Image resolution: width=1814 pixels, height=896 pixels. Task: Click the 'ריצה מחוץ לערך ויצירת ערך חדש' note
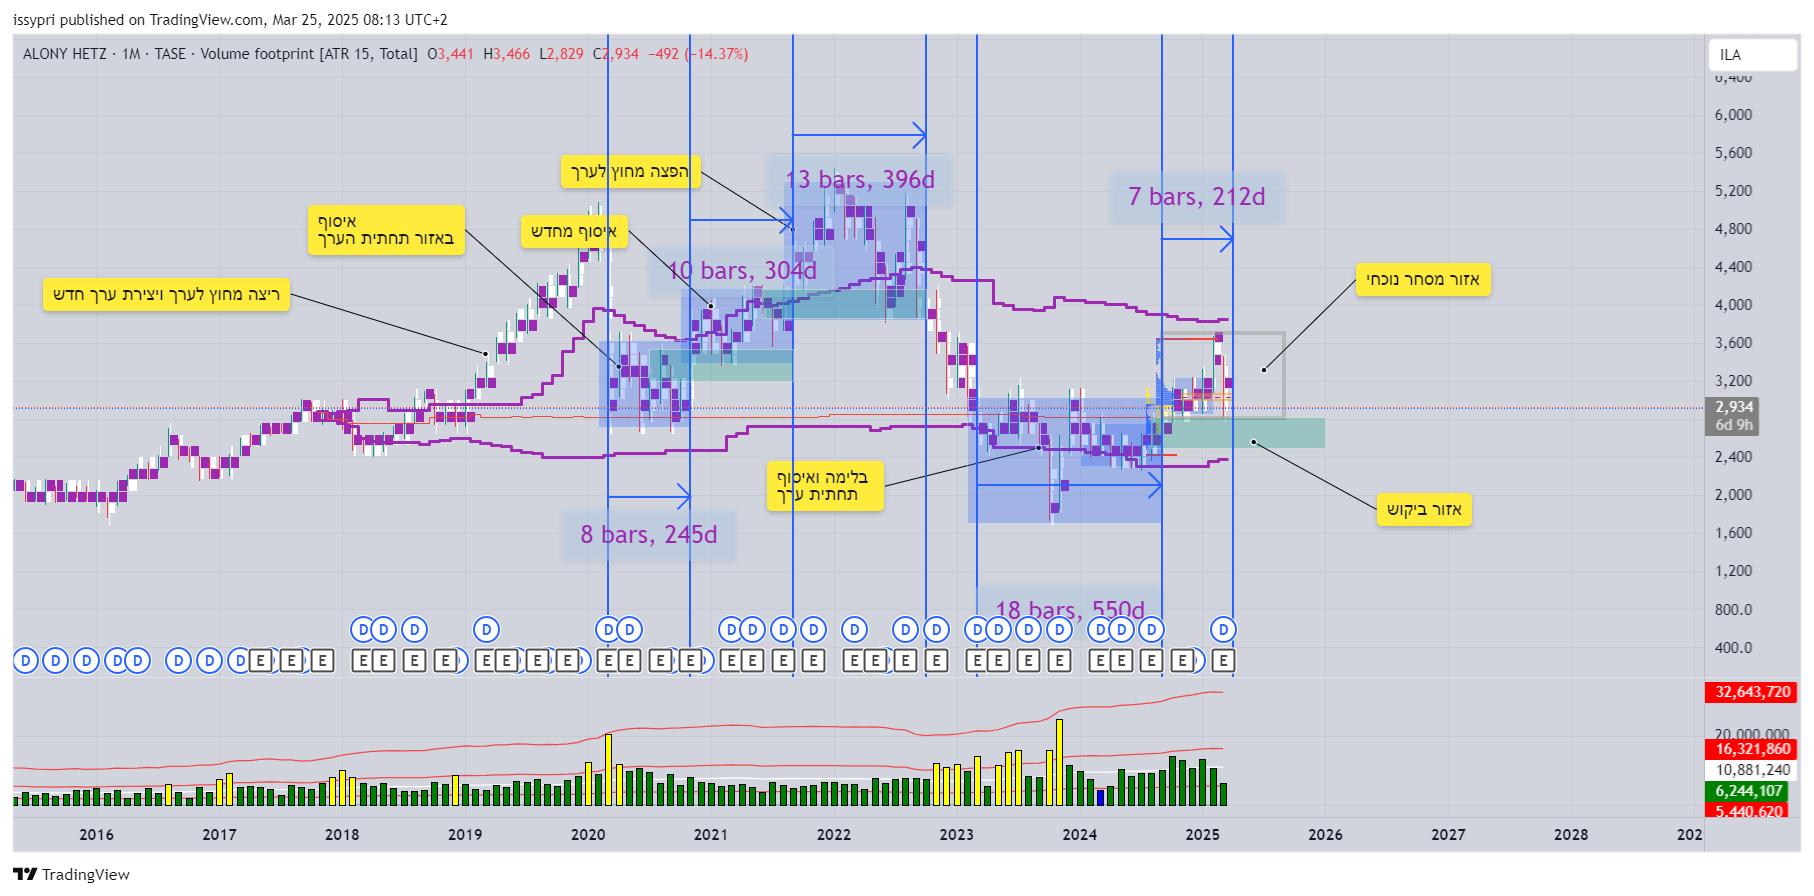(x=166, y=294)
